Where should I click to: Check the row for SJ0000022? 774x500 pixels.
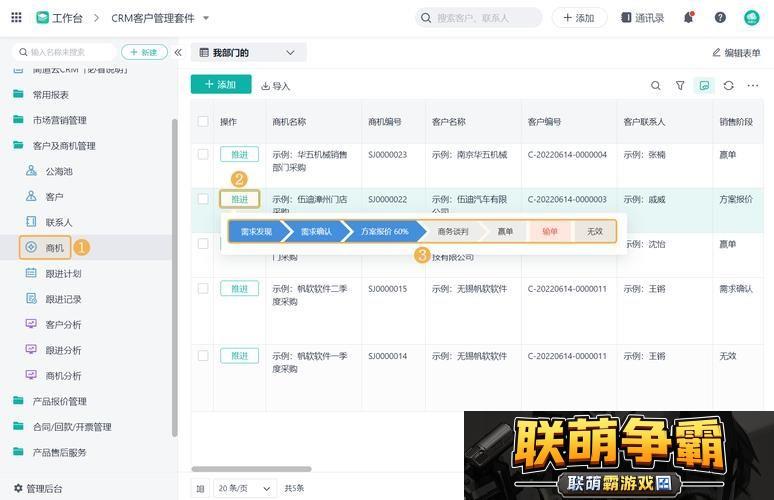(203, 199)
